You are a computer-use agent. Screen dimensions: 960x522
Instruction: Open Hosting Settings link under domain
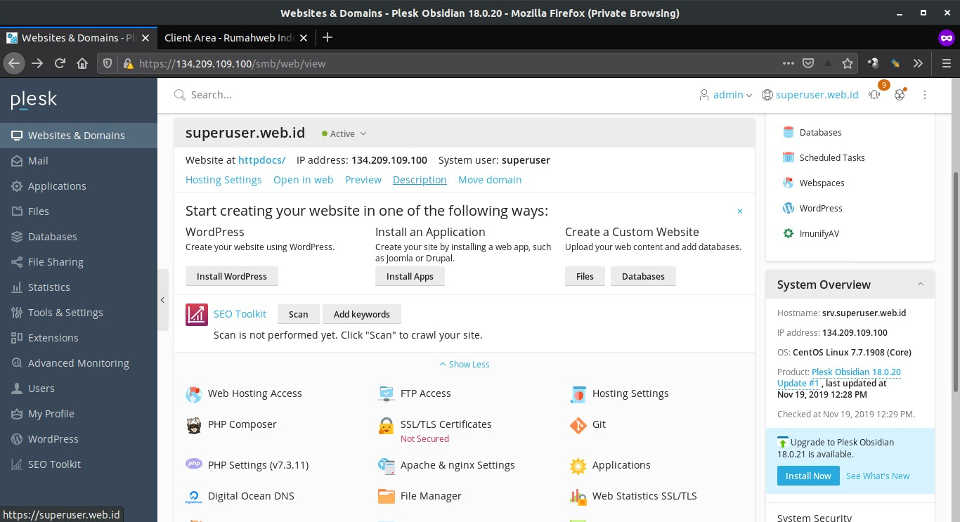(x=223, y=180)
